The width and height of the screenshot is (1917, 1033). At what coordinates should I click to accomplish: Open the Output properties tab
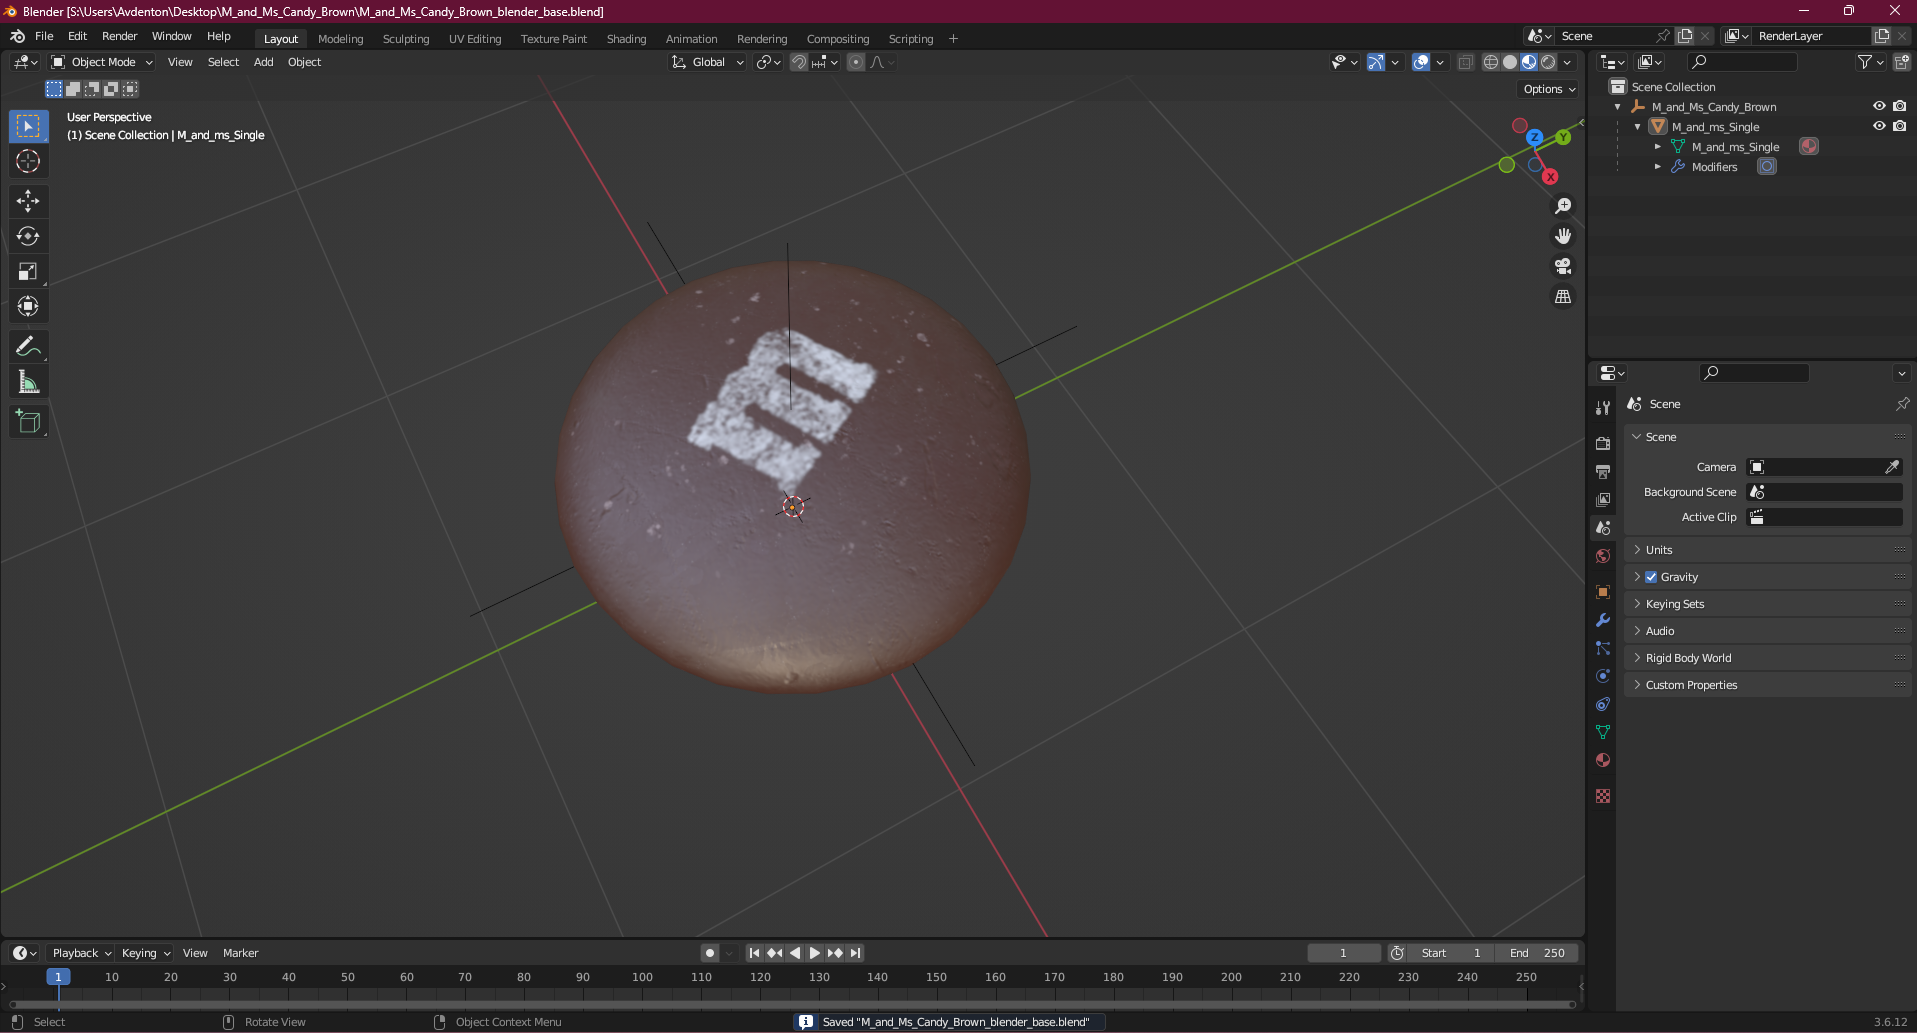coord(1603,471)
